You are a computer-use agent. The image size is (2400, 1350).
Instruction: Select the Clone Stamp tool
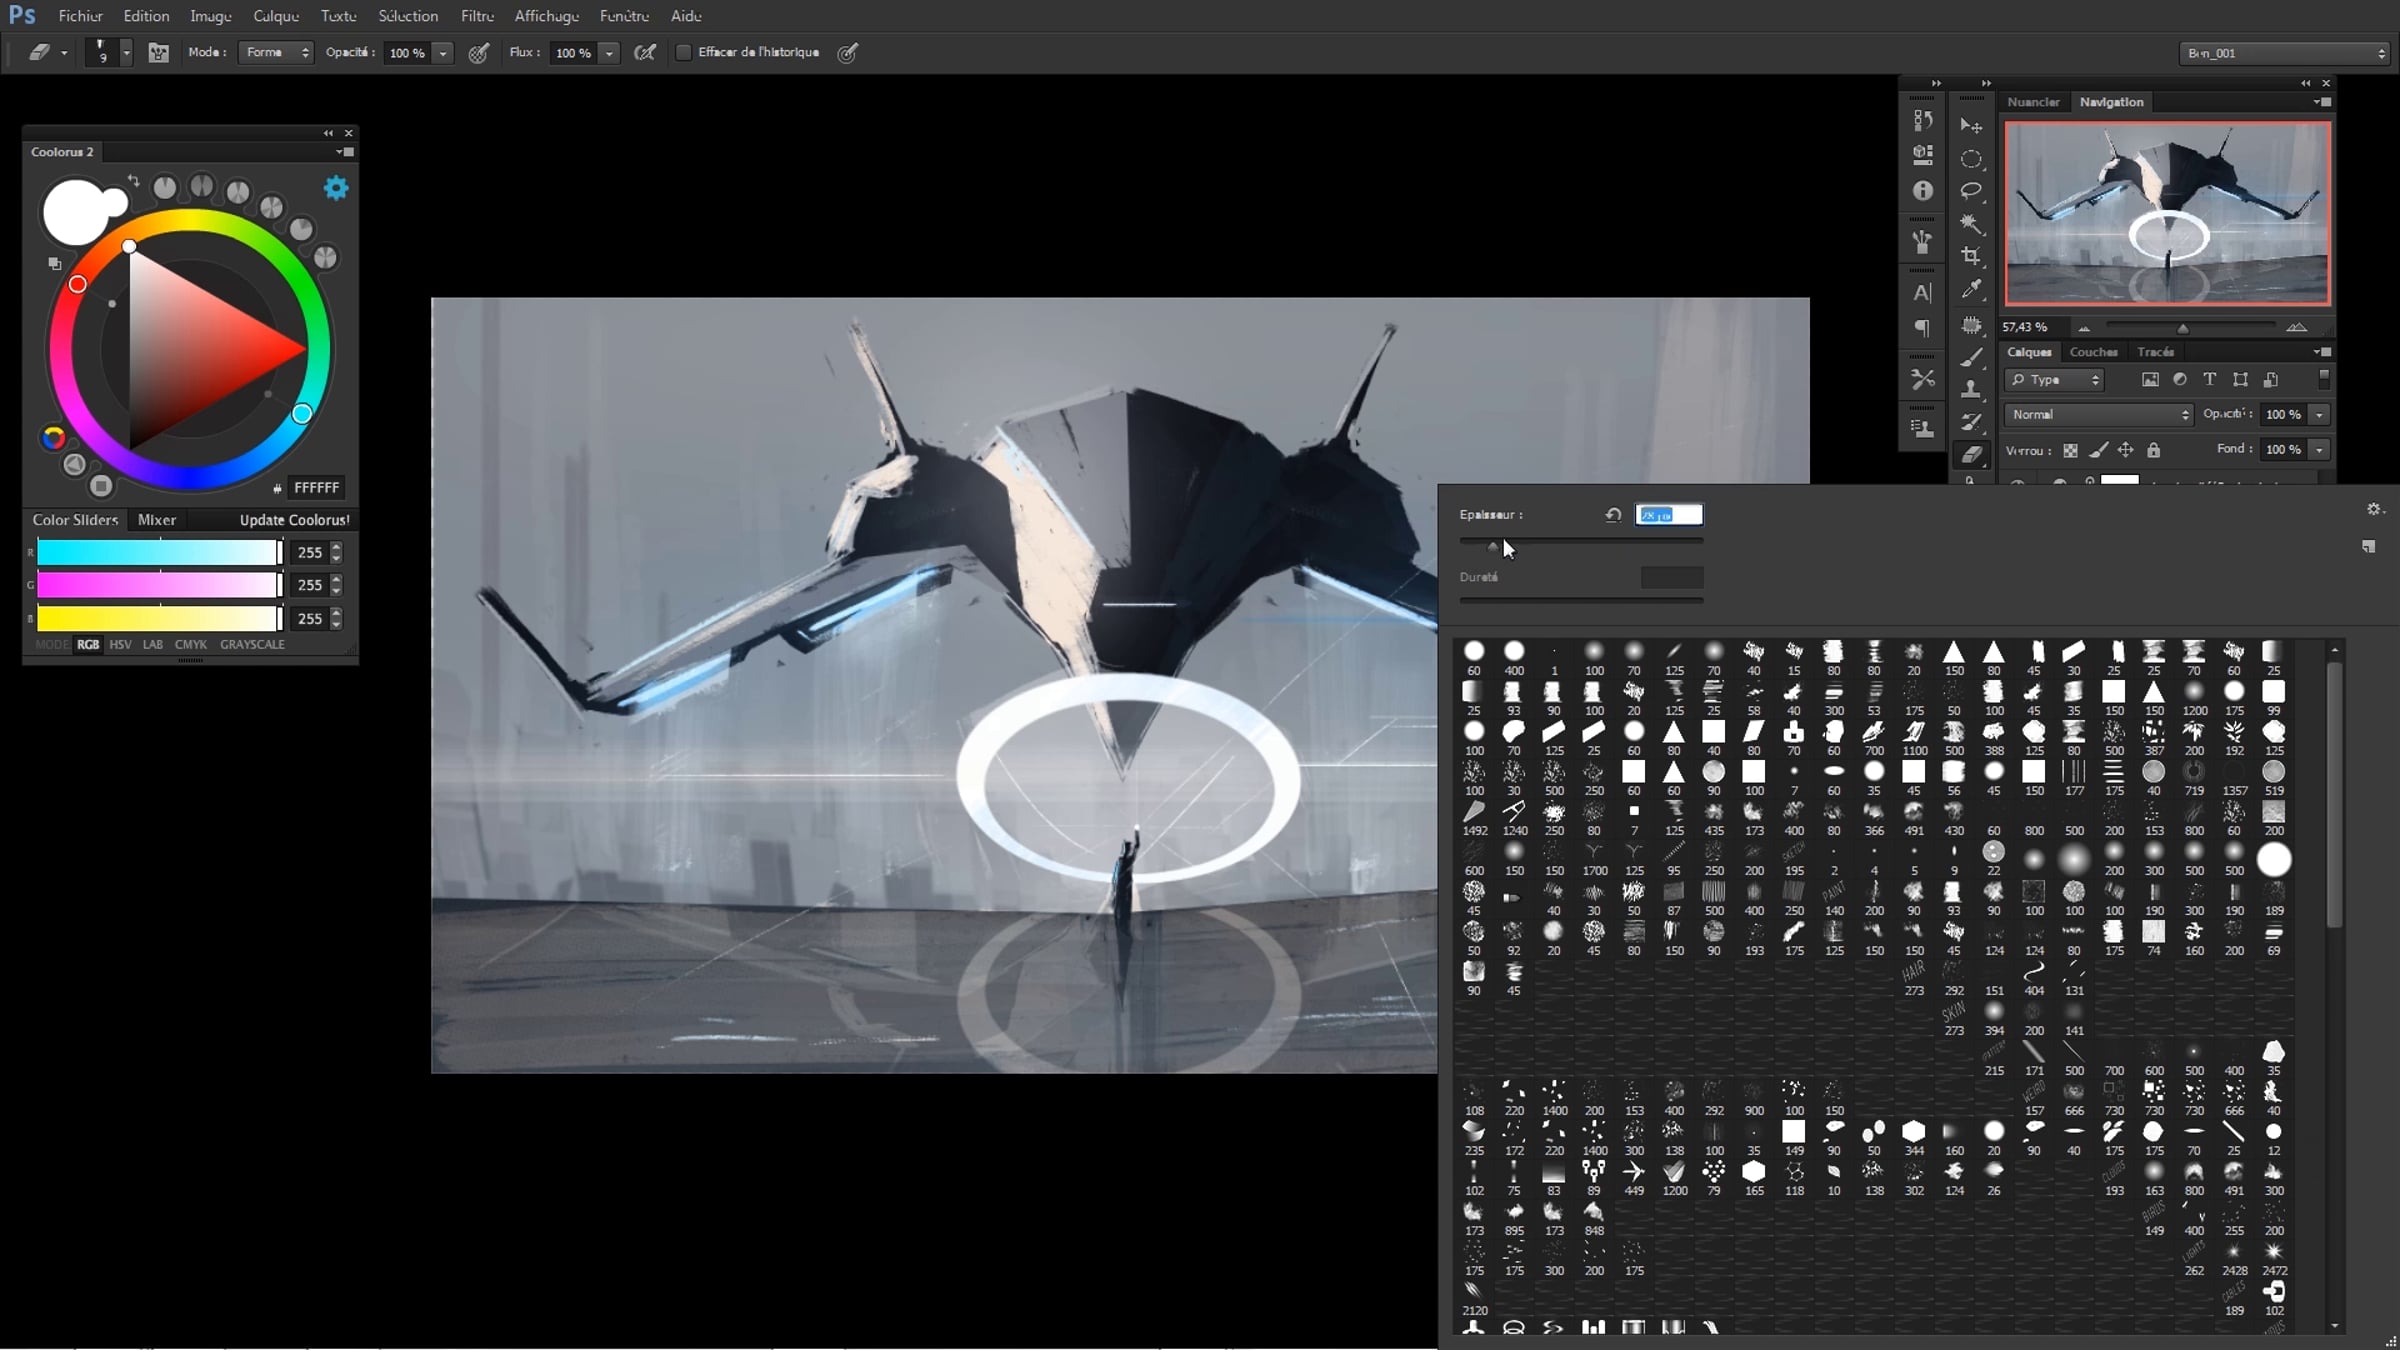click(1970, 389)
